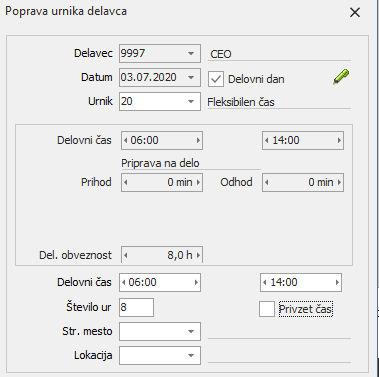Increase lower Delovni čas end 14:00
Screen dimensions: 379x377
[x=337, y=282]
